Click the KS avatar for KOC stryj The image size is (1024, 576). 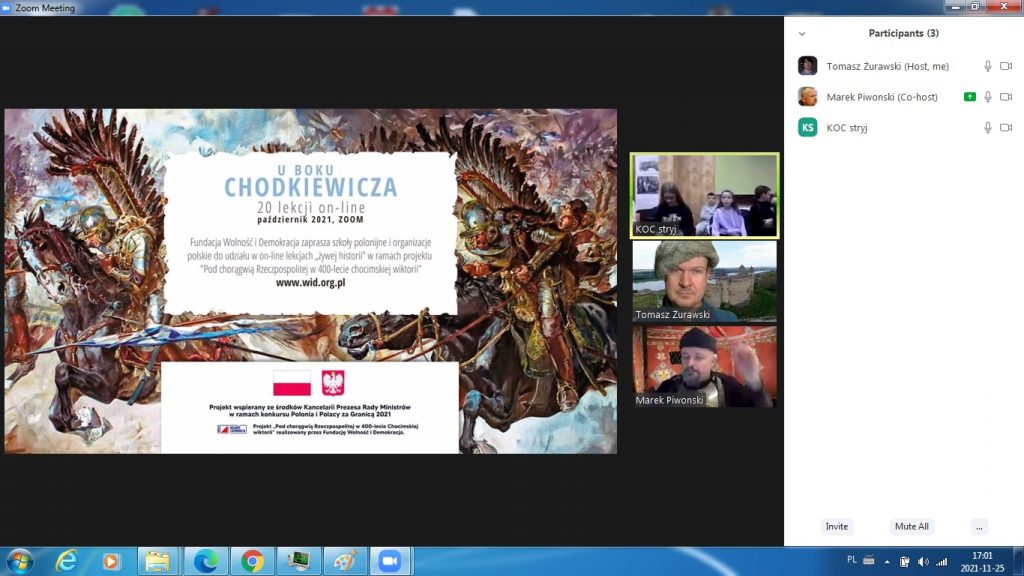[x=807, y=127]
